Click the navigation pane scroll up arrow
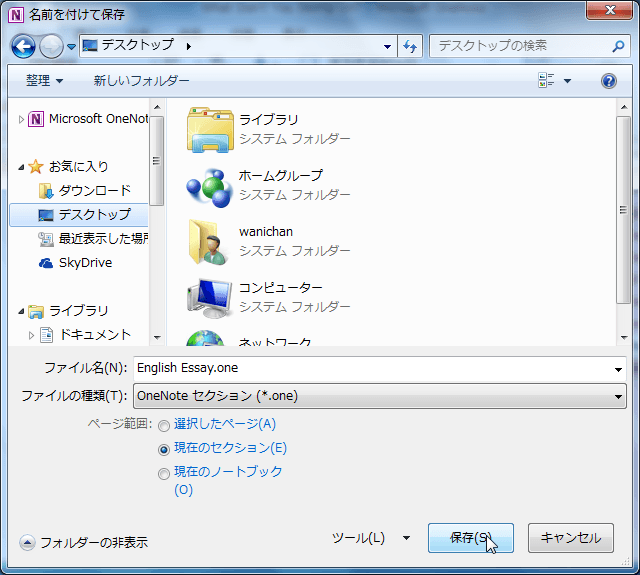The width and height of the screenshot is (640, 575). (157, 107)
